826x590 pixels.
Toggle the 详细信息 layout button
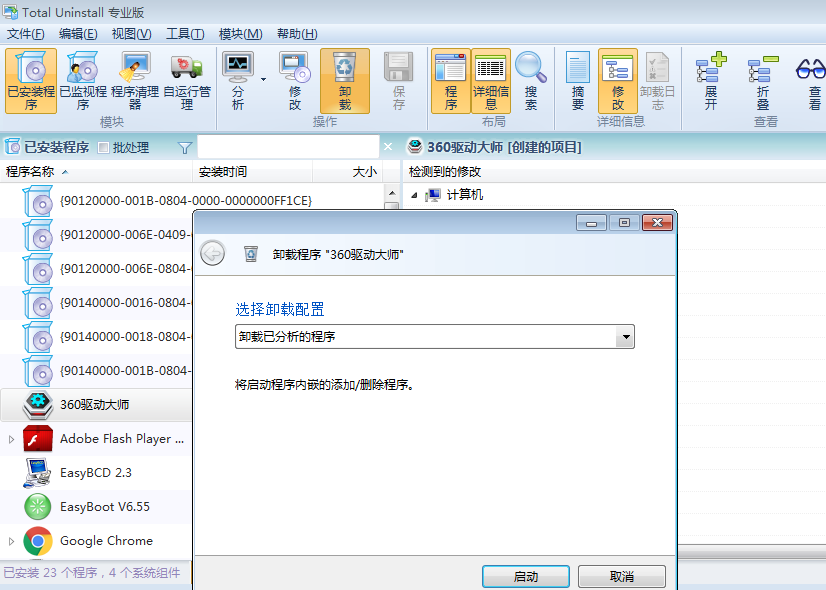coord(491,80)
